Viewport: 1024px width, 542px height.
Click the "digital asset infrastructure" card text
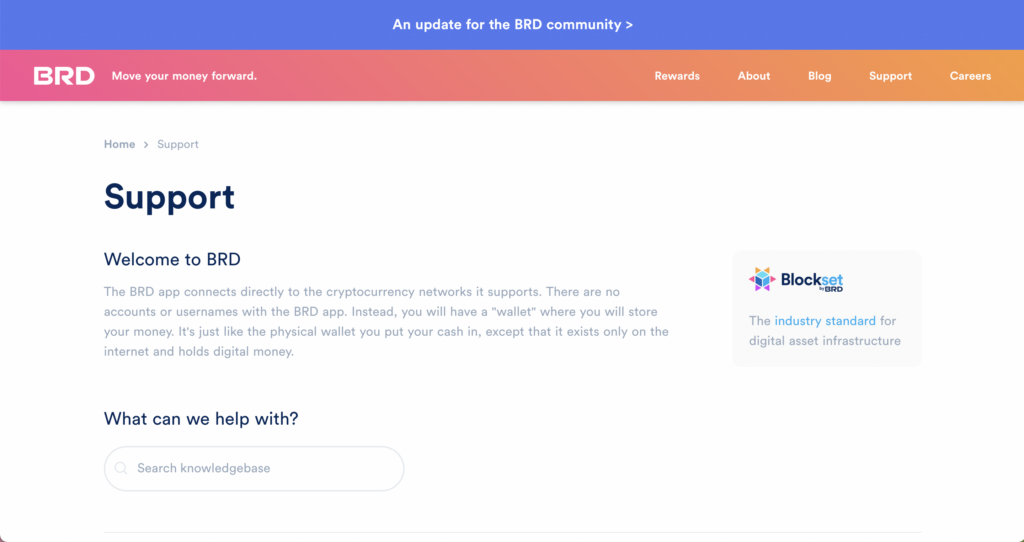[825, 341]
